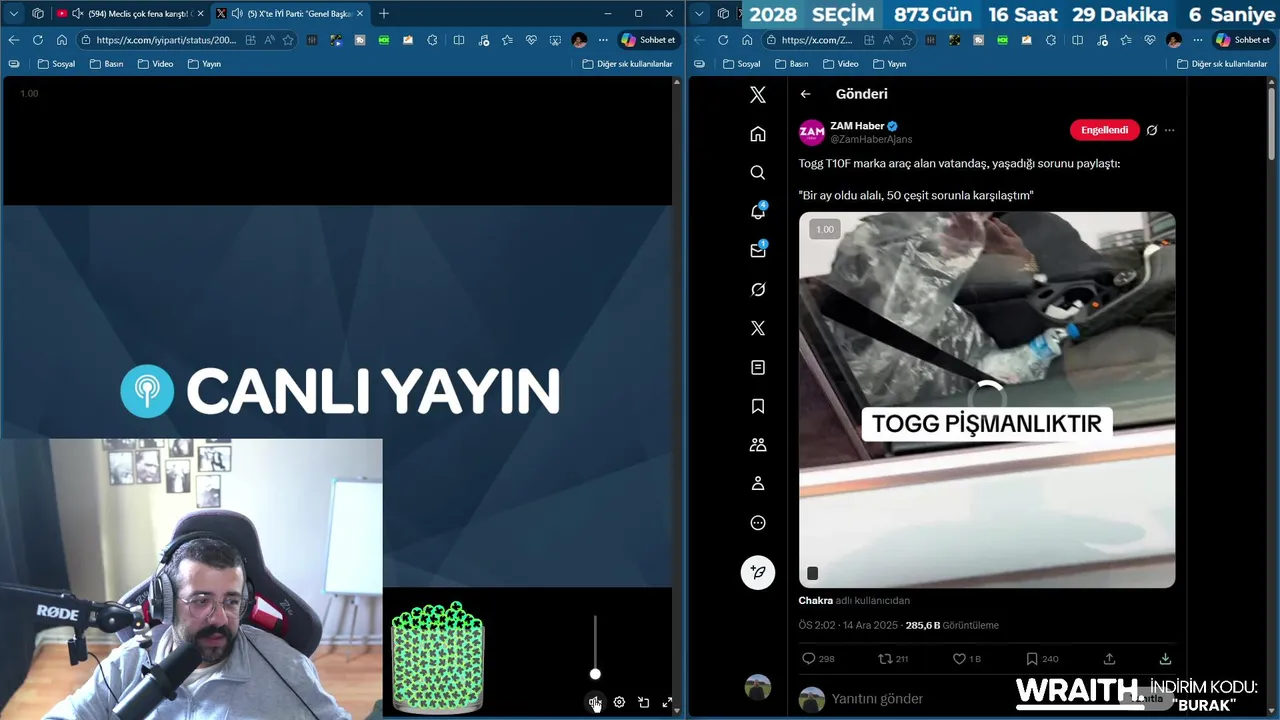This screenshot has width=1280, height=720.
Task: Open Video bookmarks folder in left window
Action: 155,64
